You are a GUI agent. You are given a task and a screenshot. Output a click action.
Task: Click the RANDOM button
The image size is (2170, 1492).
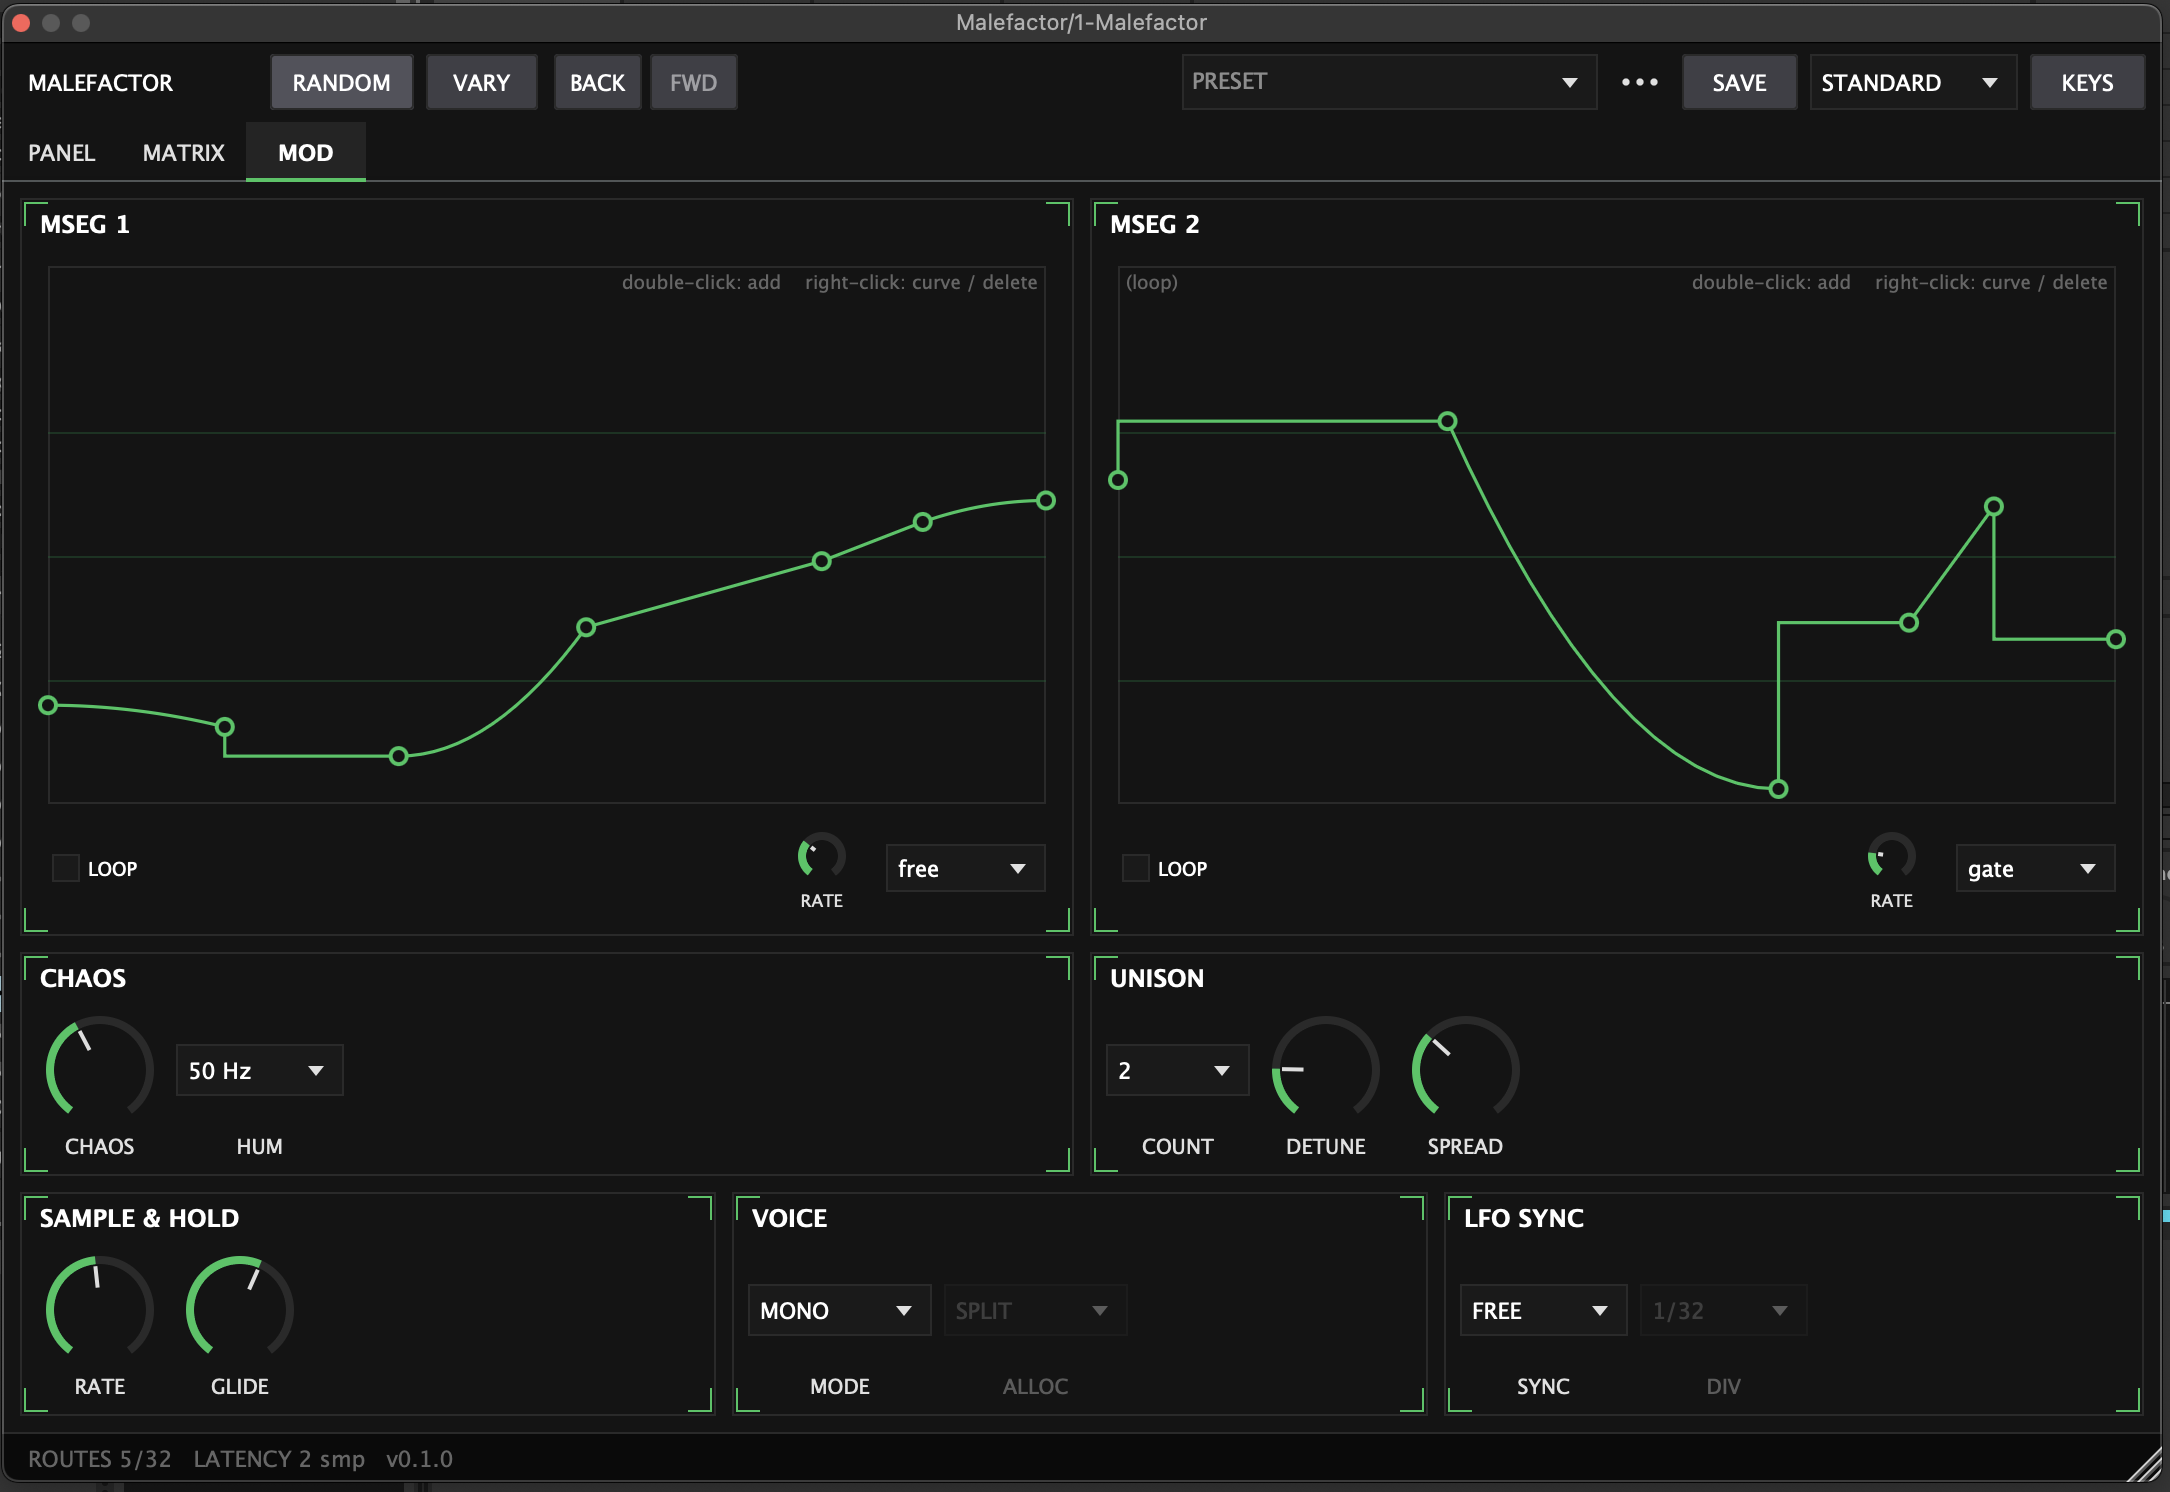(341, 82)
